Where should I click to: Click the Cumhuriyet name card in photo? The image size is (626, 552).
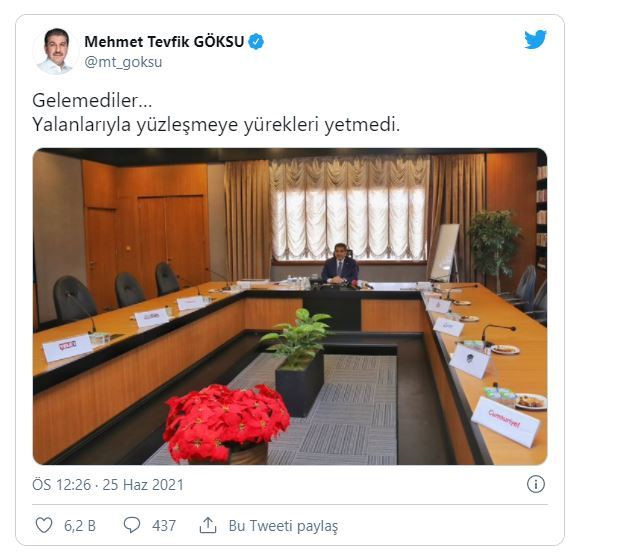point(505,422)
